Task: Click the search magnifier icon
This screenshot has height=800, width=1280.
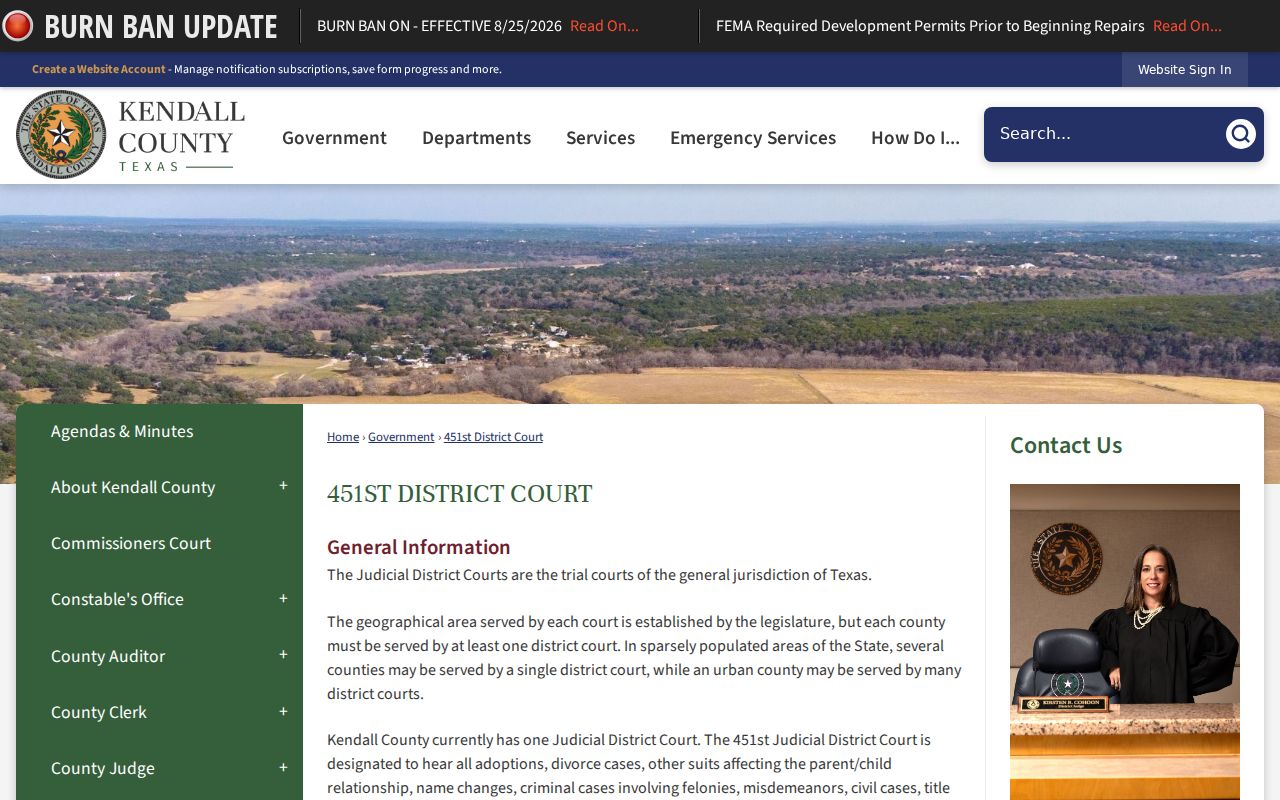Action: 1240,134
